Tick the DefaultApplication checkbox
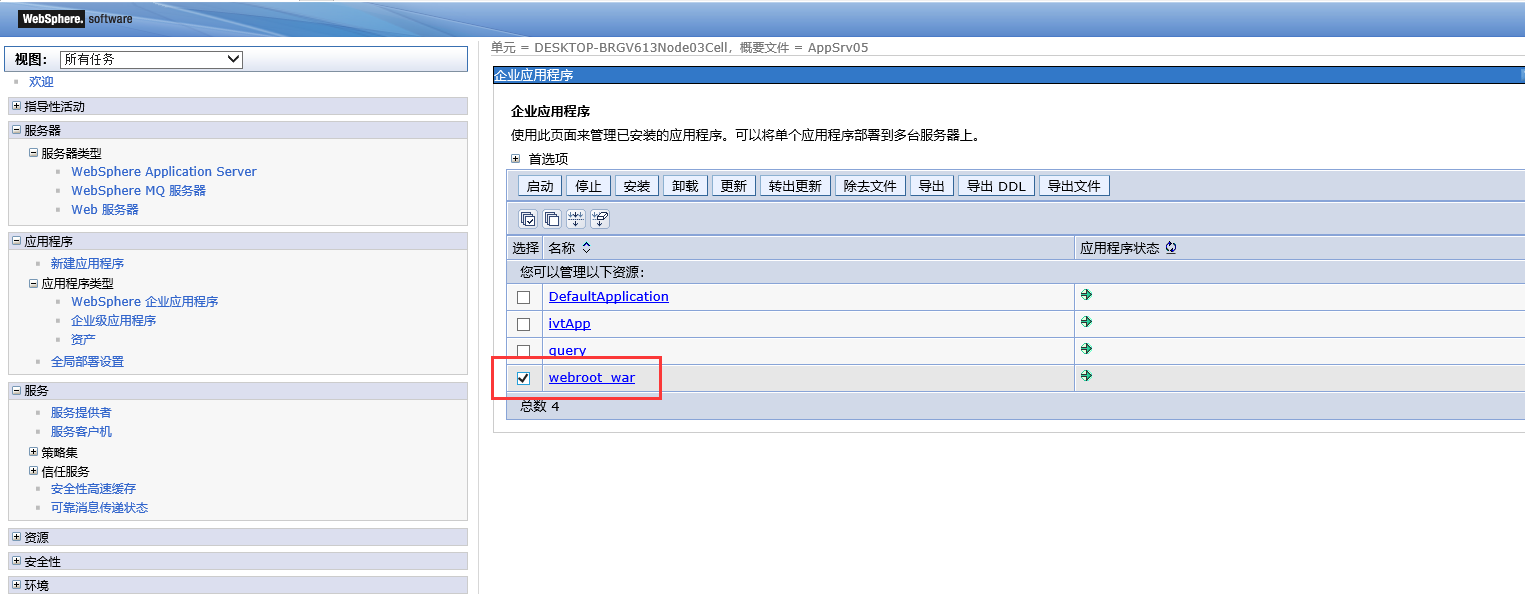This screenshot has width=1525, height=594. tap(523, 297)
